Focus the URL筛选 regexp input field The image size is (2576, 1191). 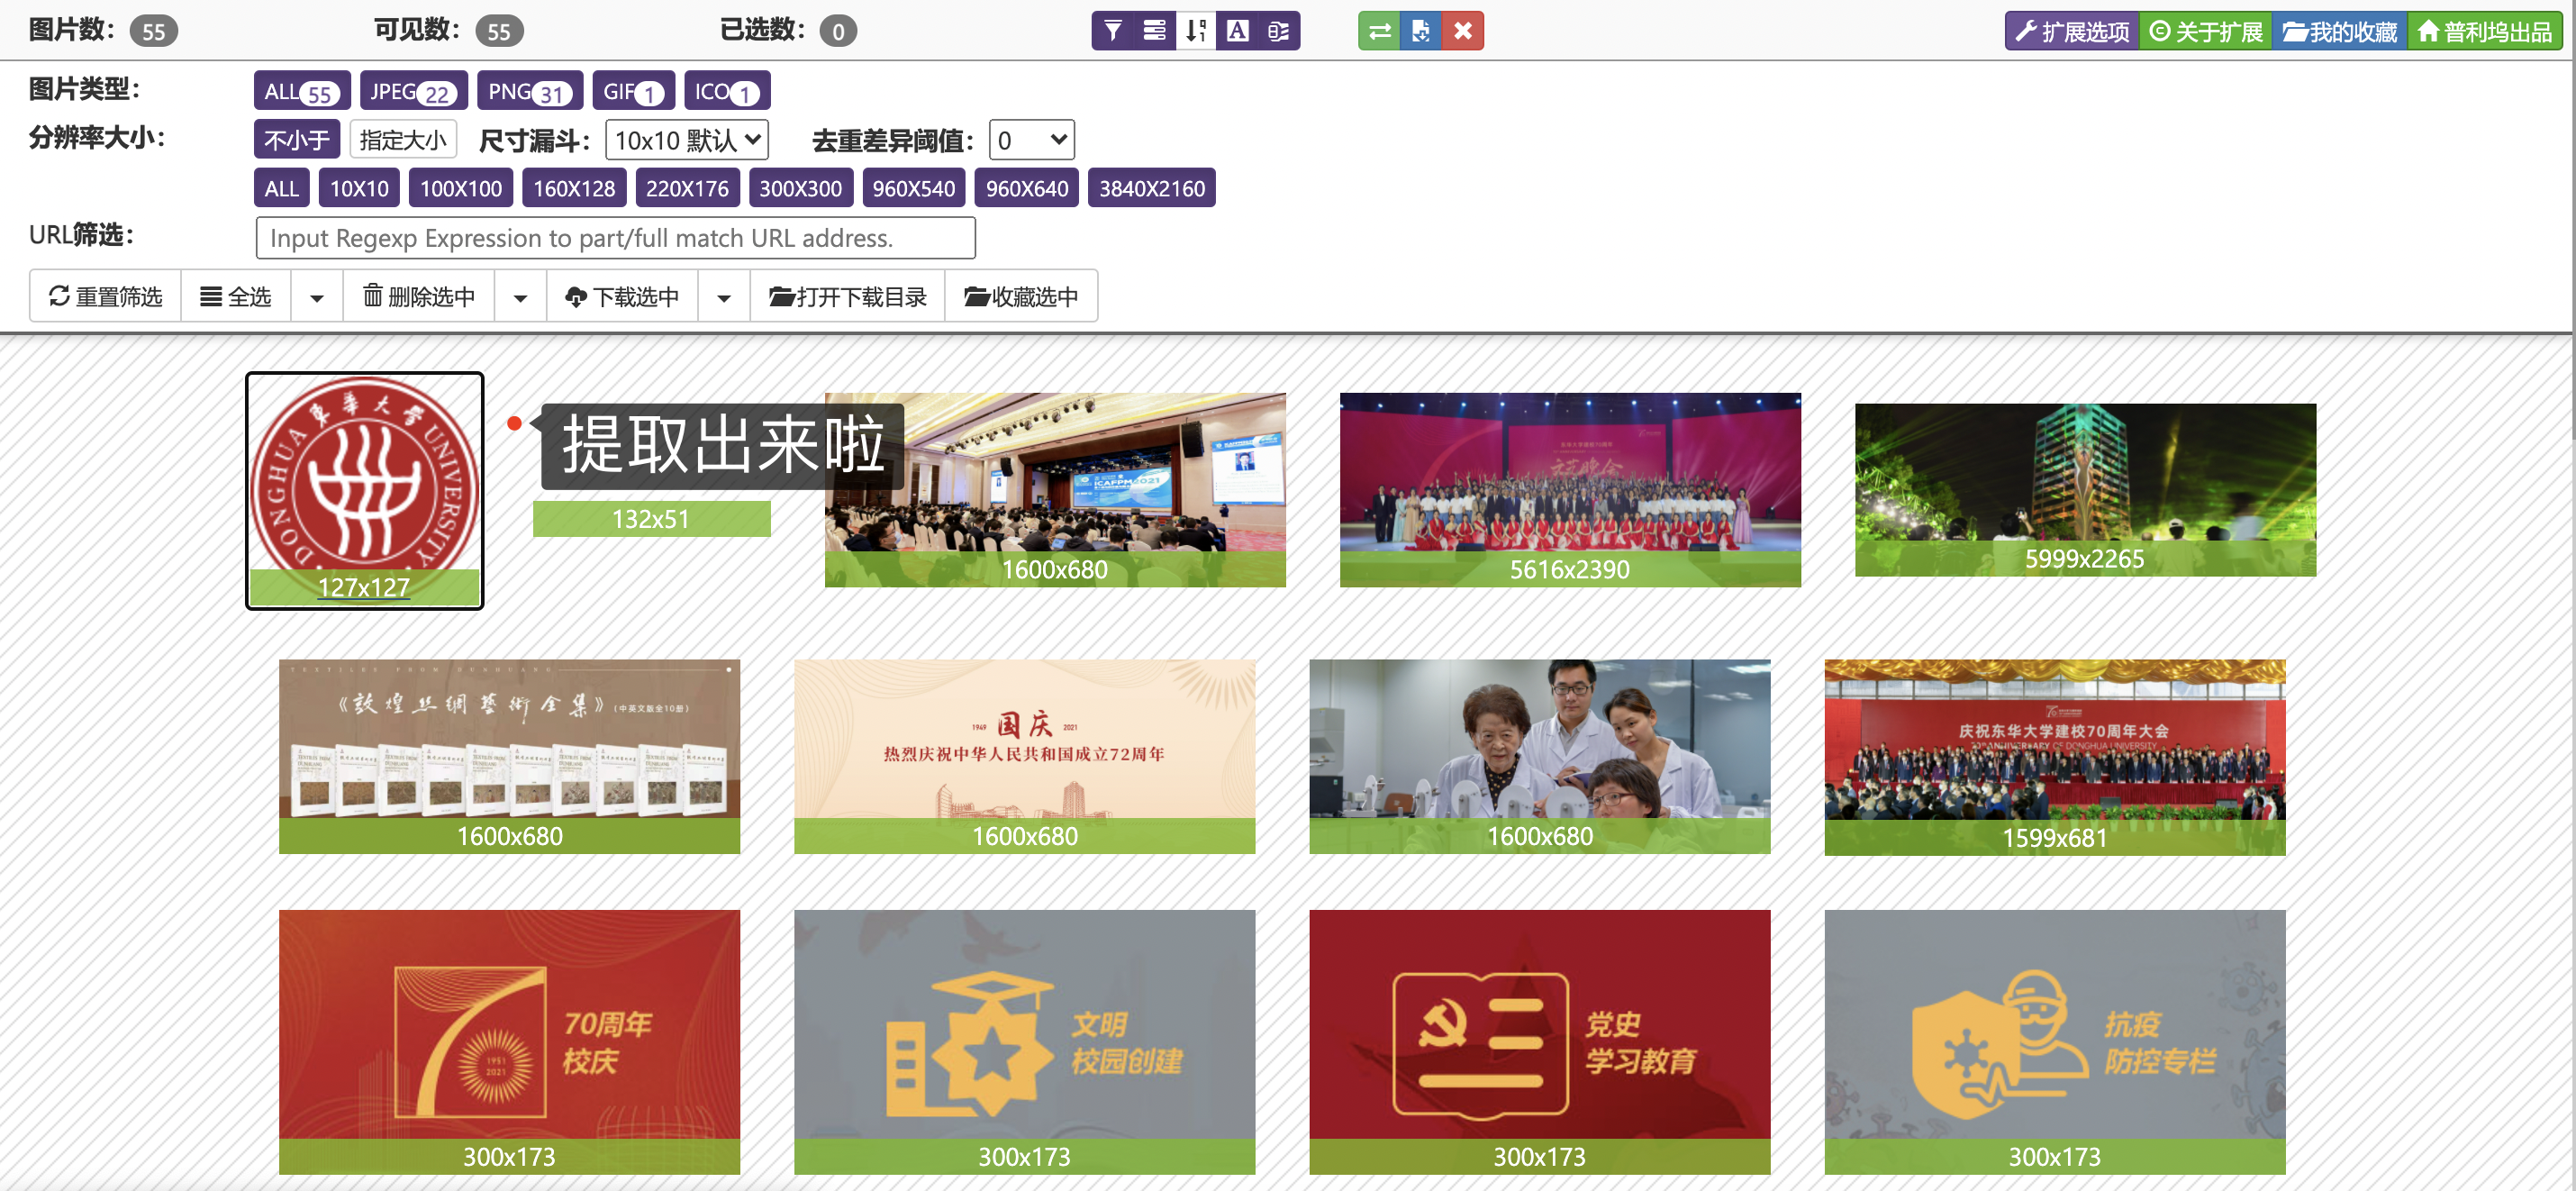point(616,238)
